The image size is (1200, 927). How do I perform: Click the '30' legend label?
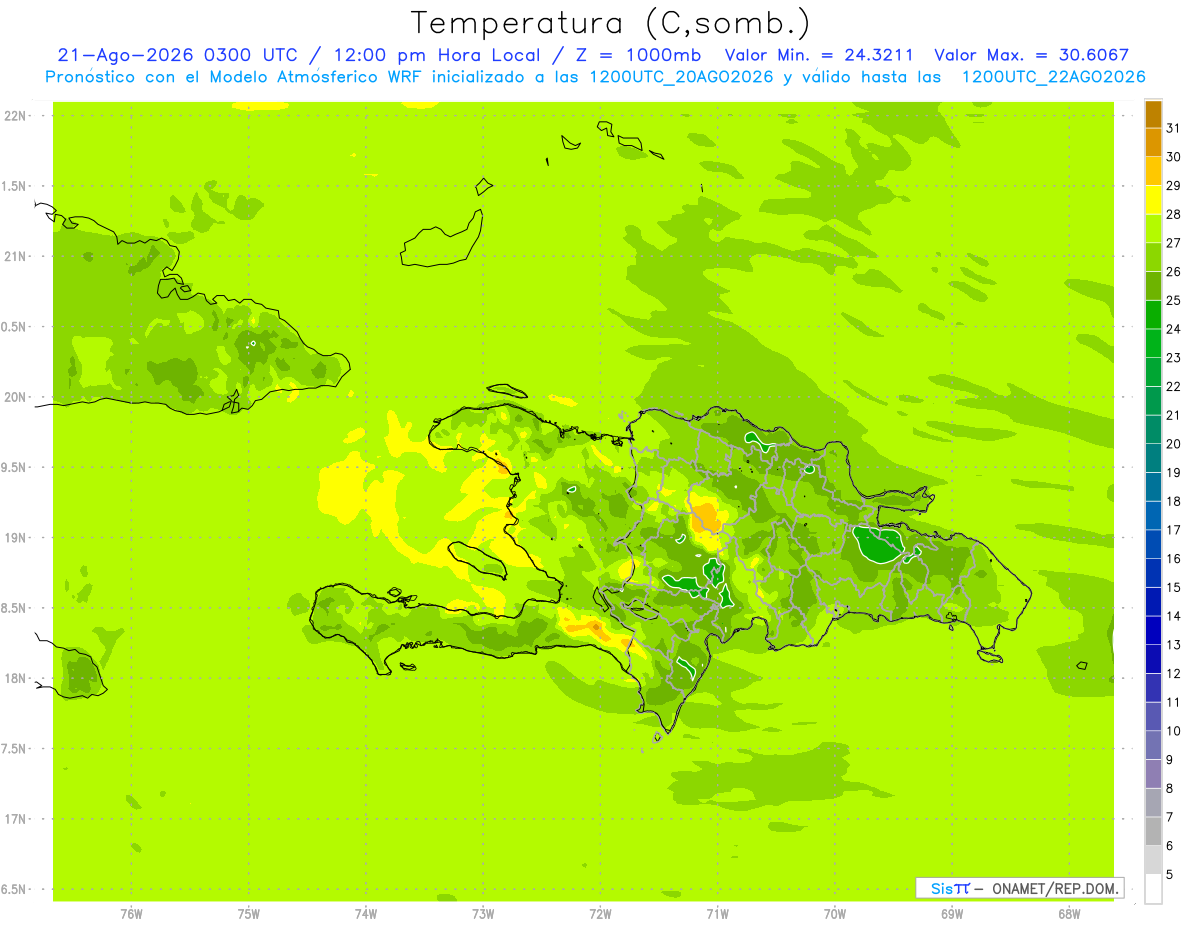[1174, 156]
